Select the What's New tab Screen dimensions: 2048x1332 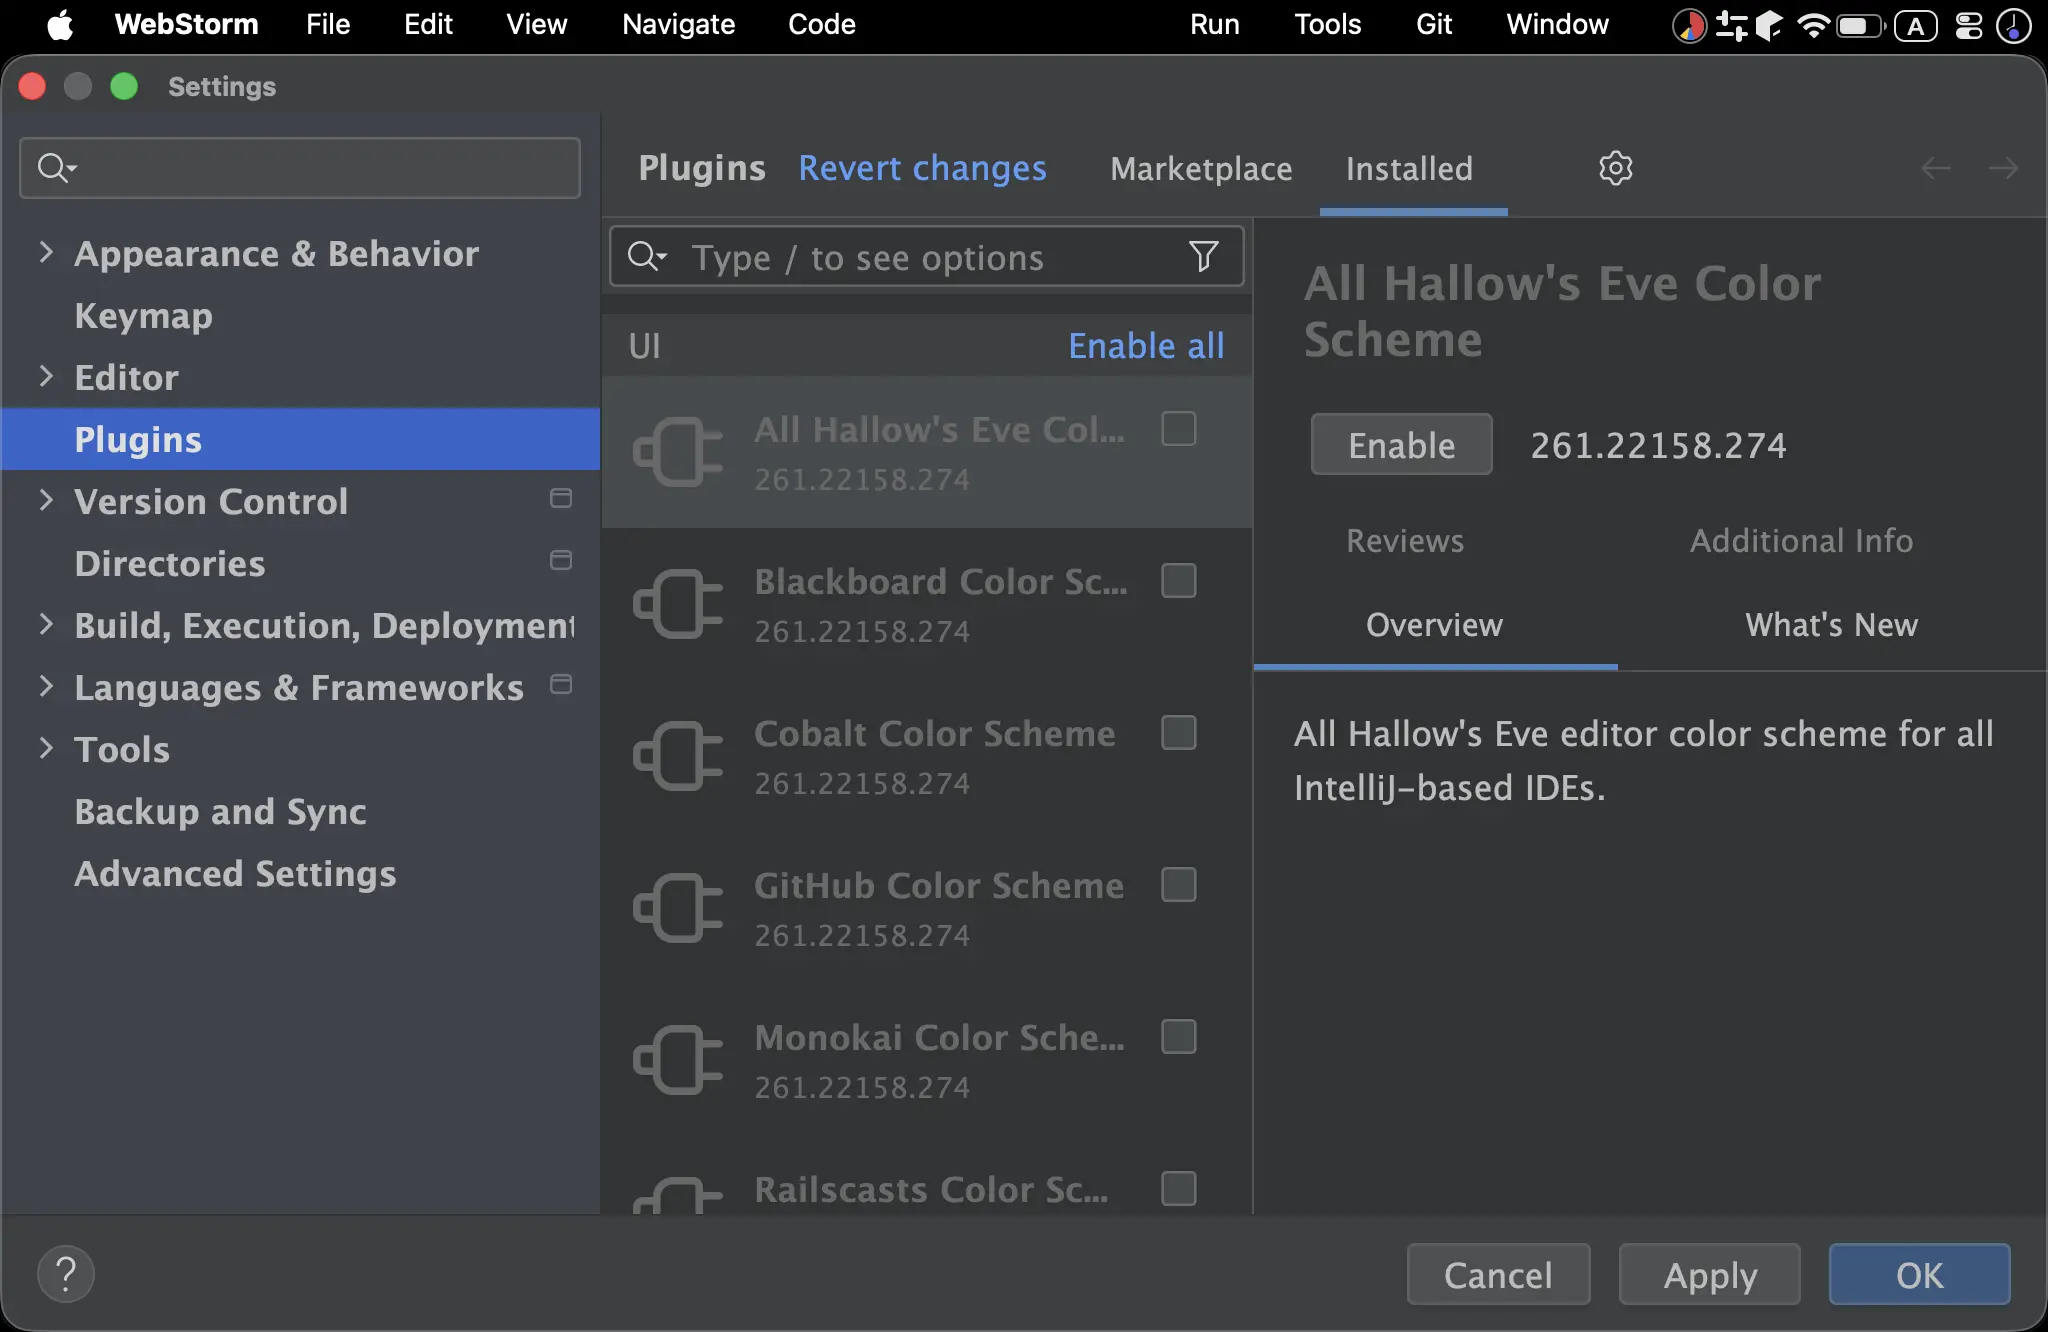click(x=1831, y=624)
